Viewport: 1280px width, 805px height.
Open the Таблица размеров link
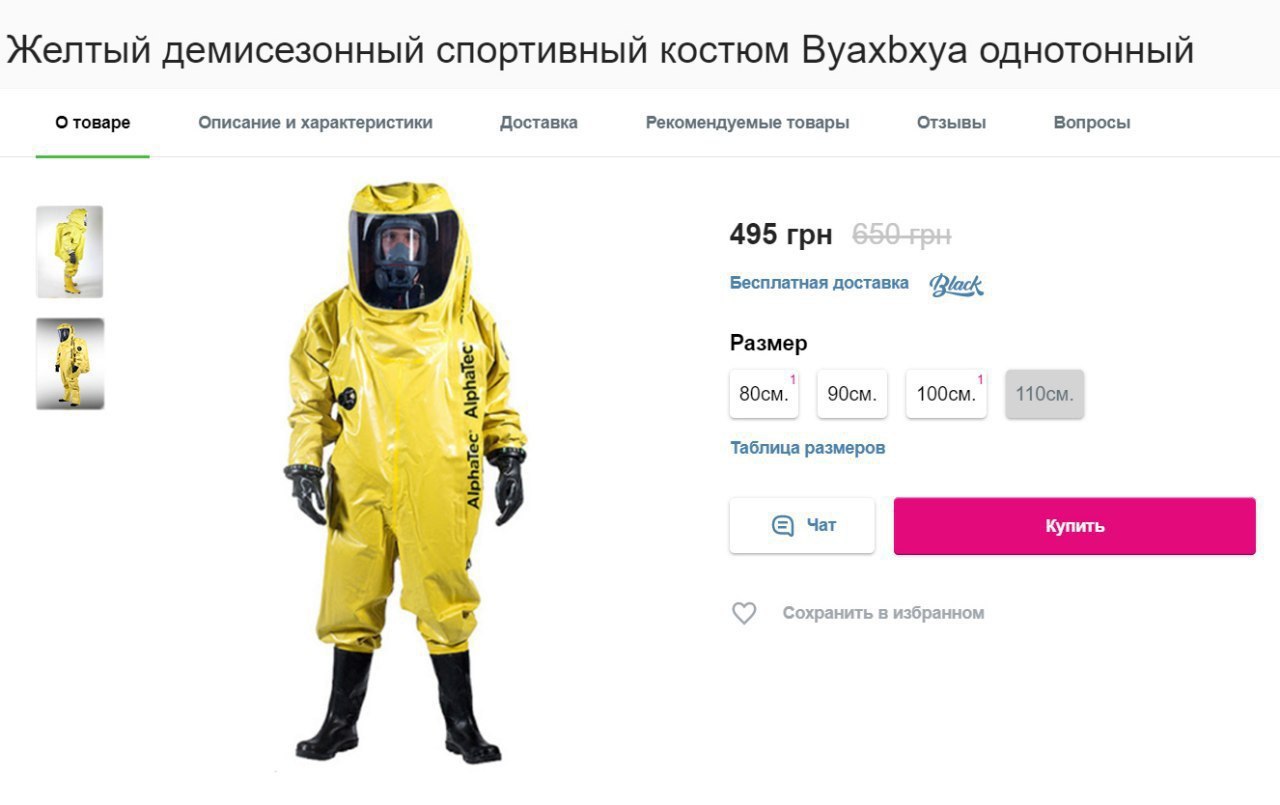tap(808, 448)
